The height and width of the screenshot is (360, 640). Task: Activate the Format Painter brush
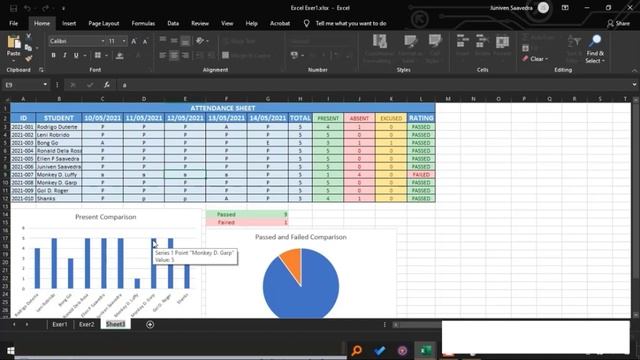coord(28,59)
